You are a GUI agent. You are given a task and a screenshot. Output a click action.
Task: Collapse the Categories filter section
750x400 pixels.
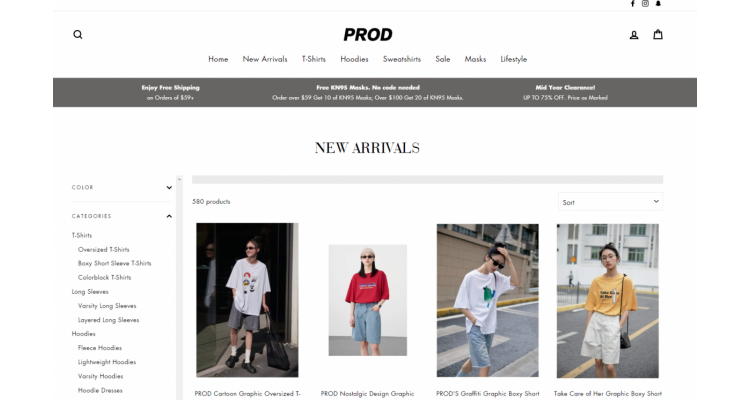pos(121,216)
